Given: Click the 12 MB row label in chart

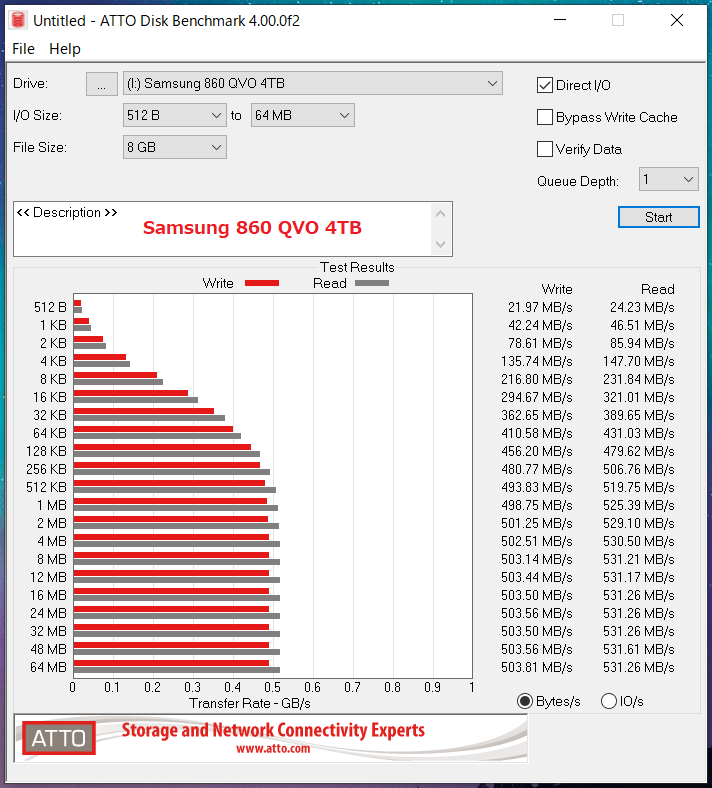Looking at the screenshot, I should [x=48, y=577].
